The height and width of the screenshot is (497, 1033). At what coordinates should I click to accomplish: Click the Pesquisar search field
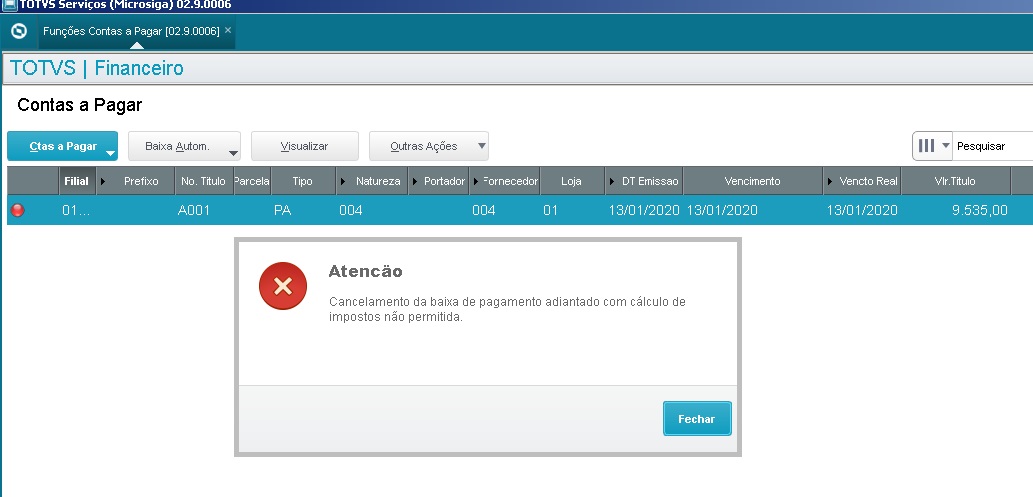point(993,146)
